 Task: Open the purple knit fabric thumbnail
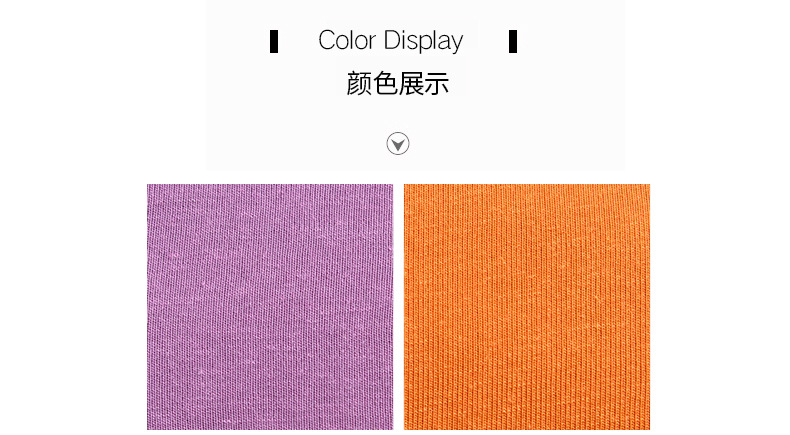pyautogui.click(x=270, y=306)
